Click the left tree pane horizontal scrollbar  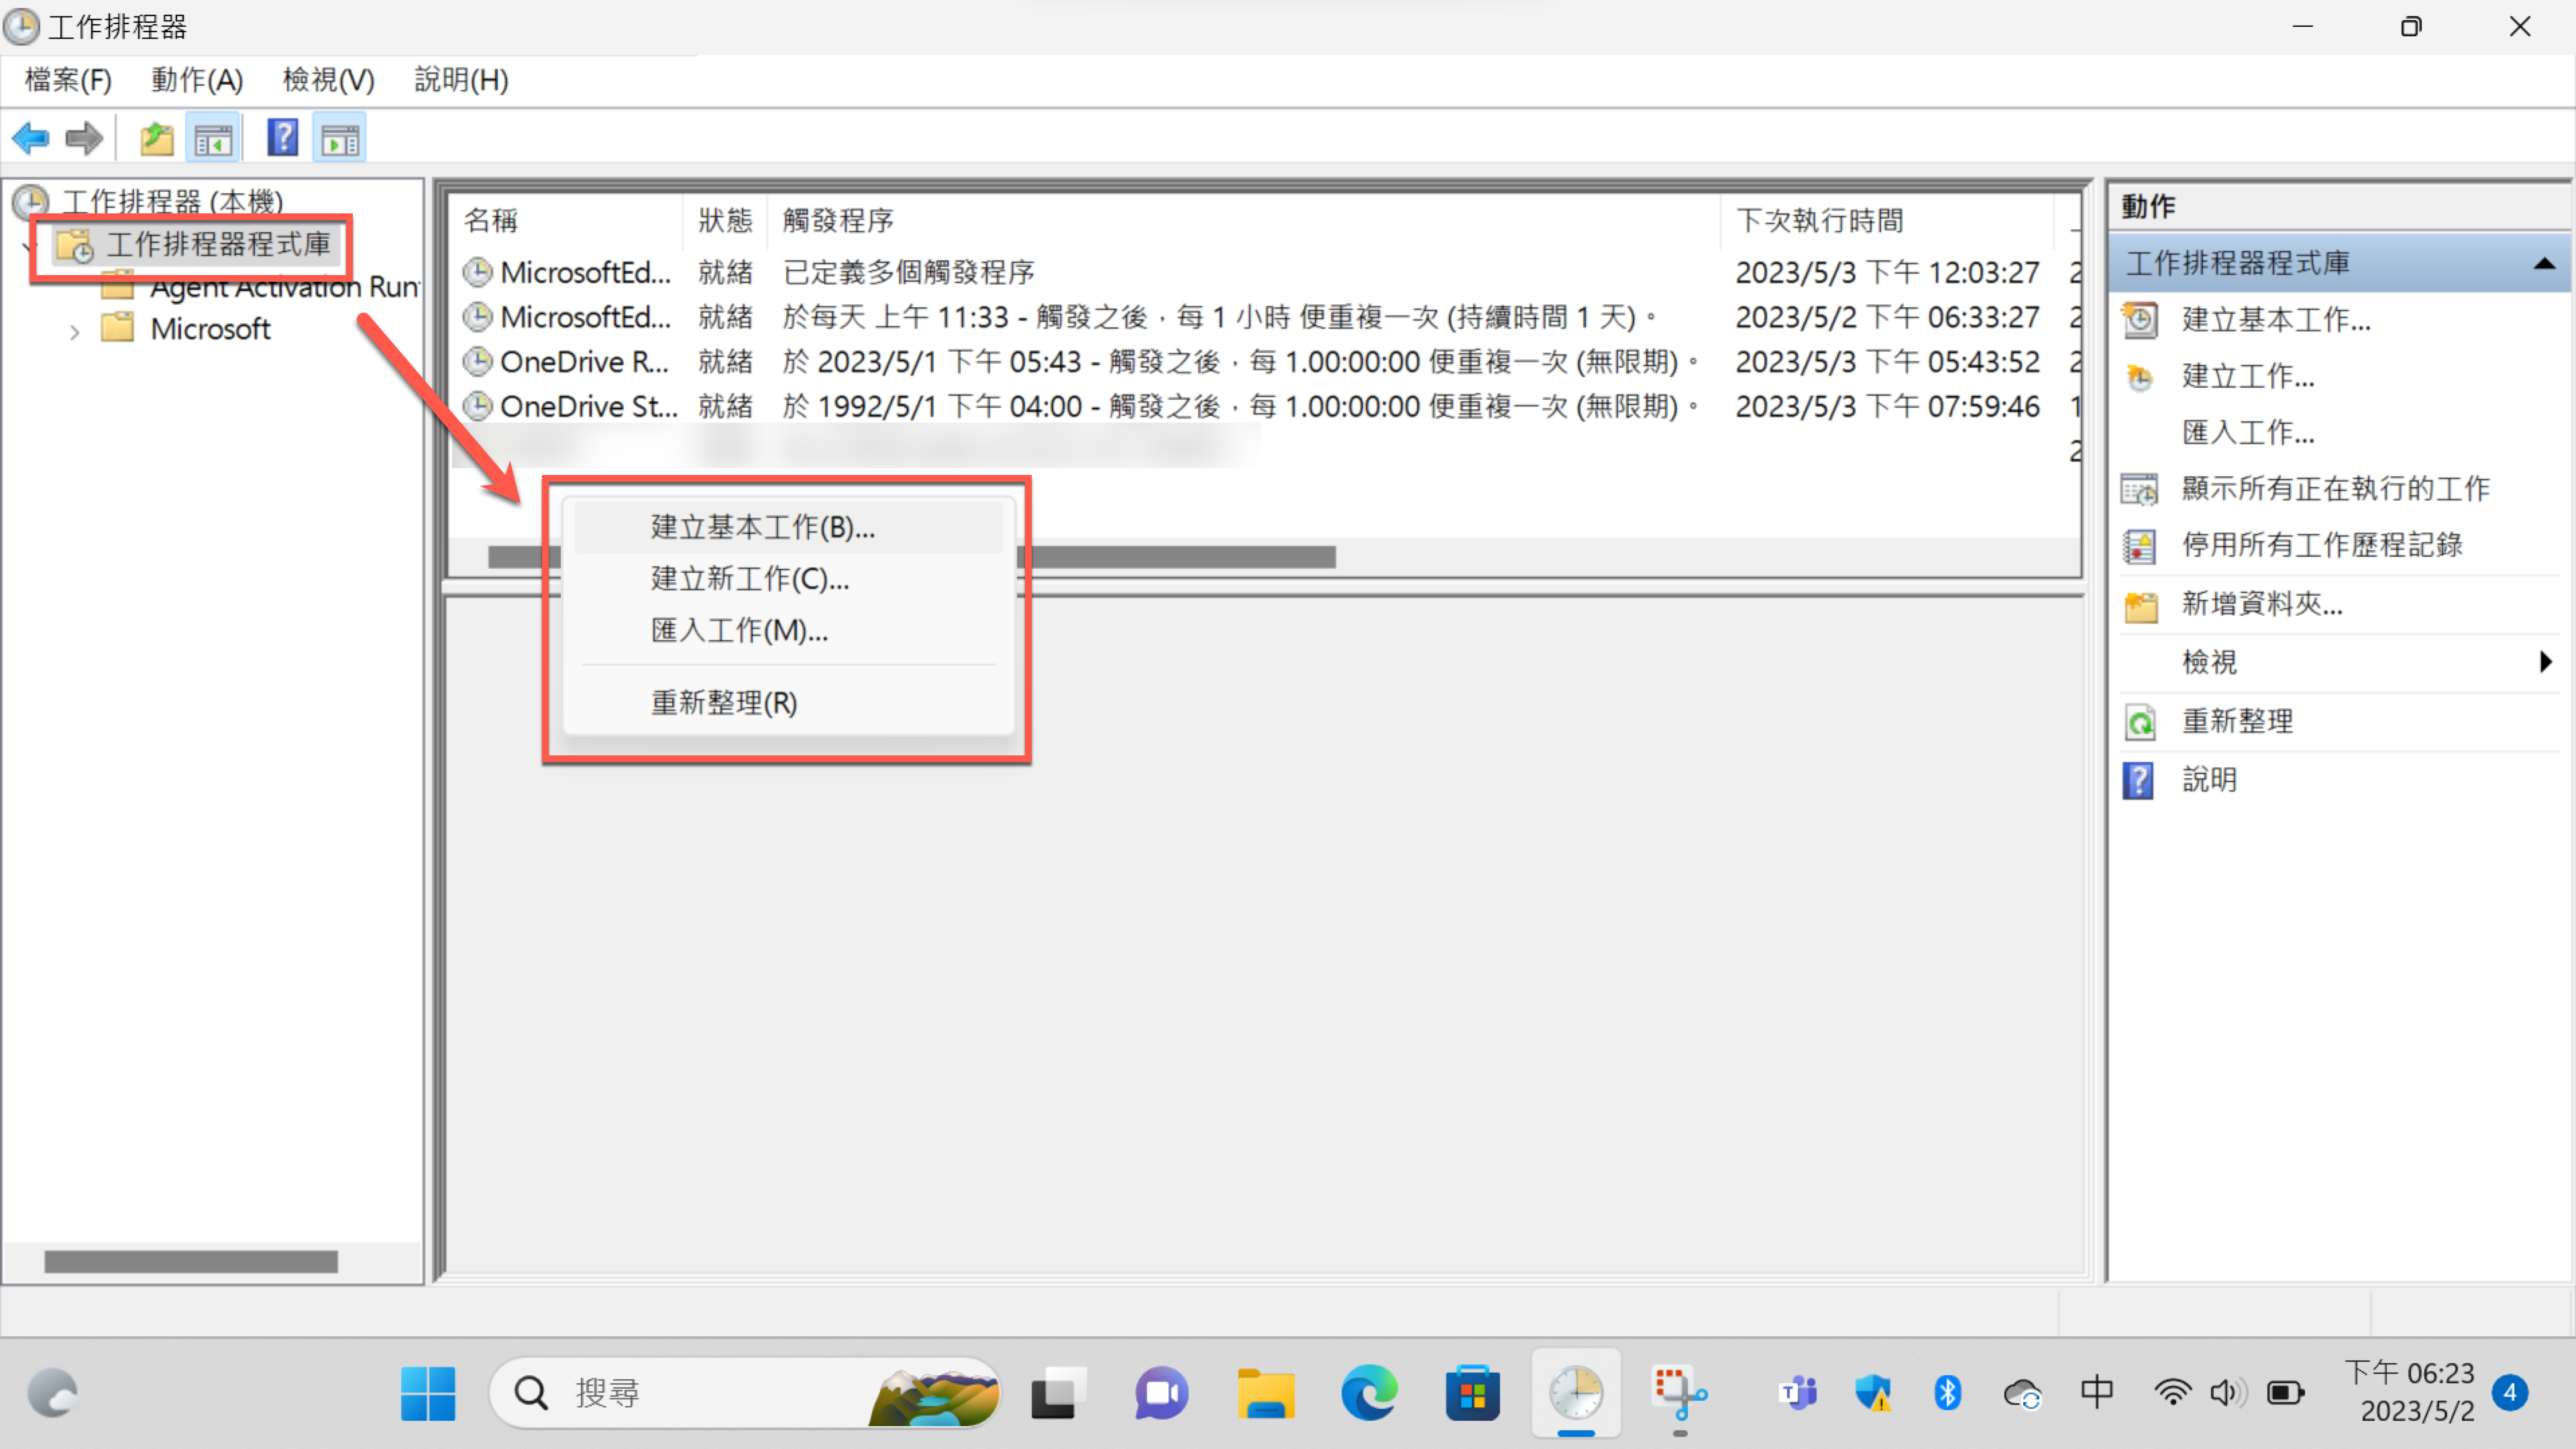pos(191,1261)
